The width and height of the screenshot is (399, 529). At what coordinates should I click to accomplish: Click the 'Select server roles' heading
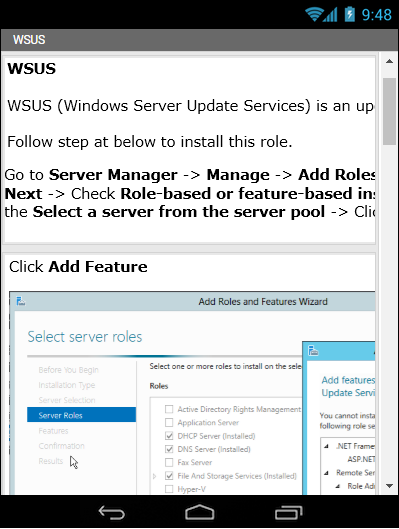coord(85,337)
